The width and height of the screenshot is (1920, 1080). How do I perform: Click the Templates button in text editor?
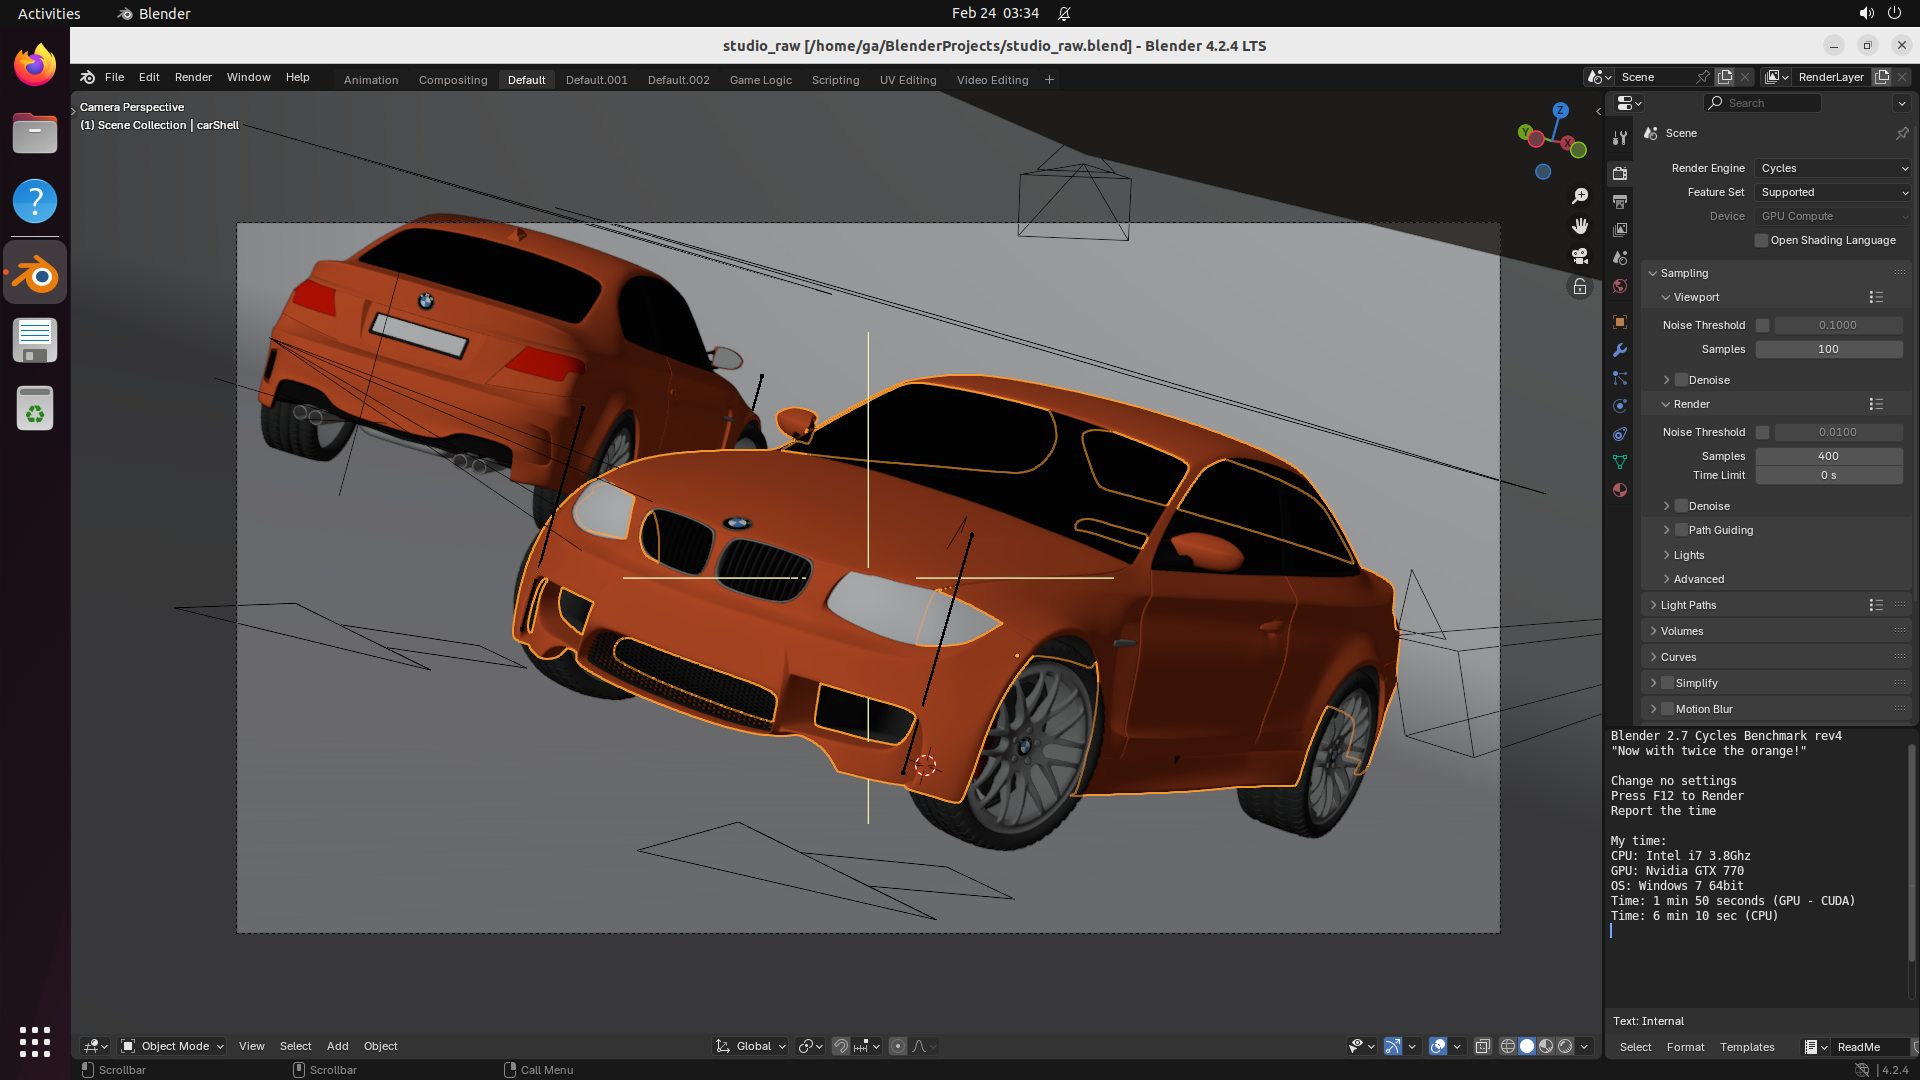click(x=1746, y=1047)
